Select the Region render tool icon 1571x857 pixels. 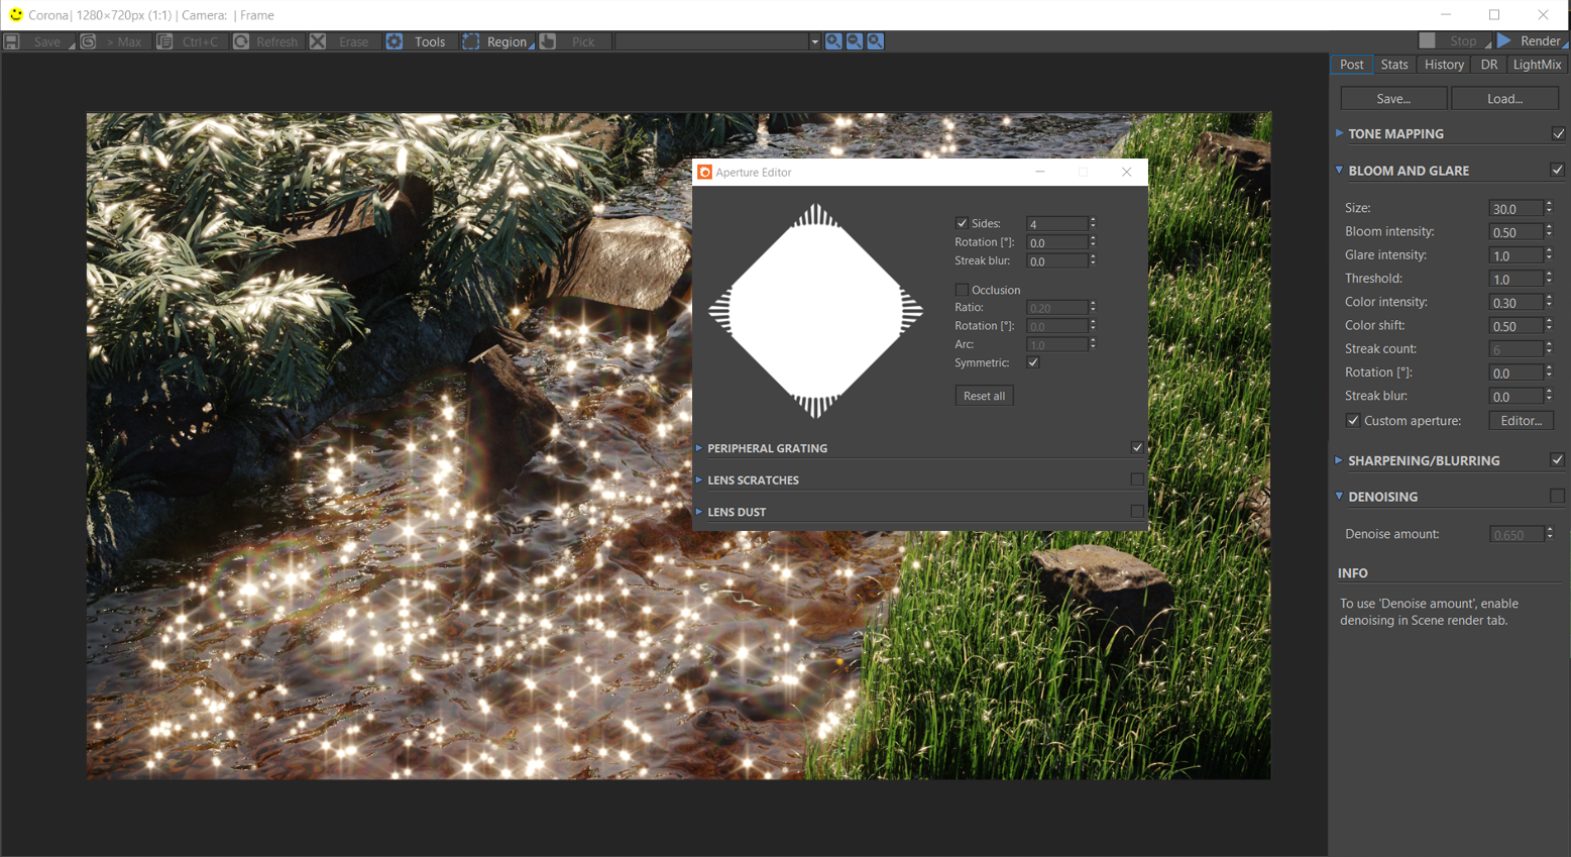click(471, 42)
